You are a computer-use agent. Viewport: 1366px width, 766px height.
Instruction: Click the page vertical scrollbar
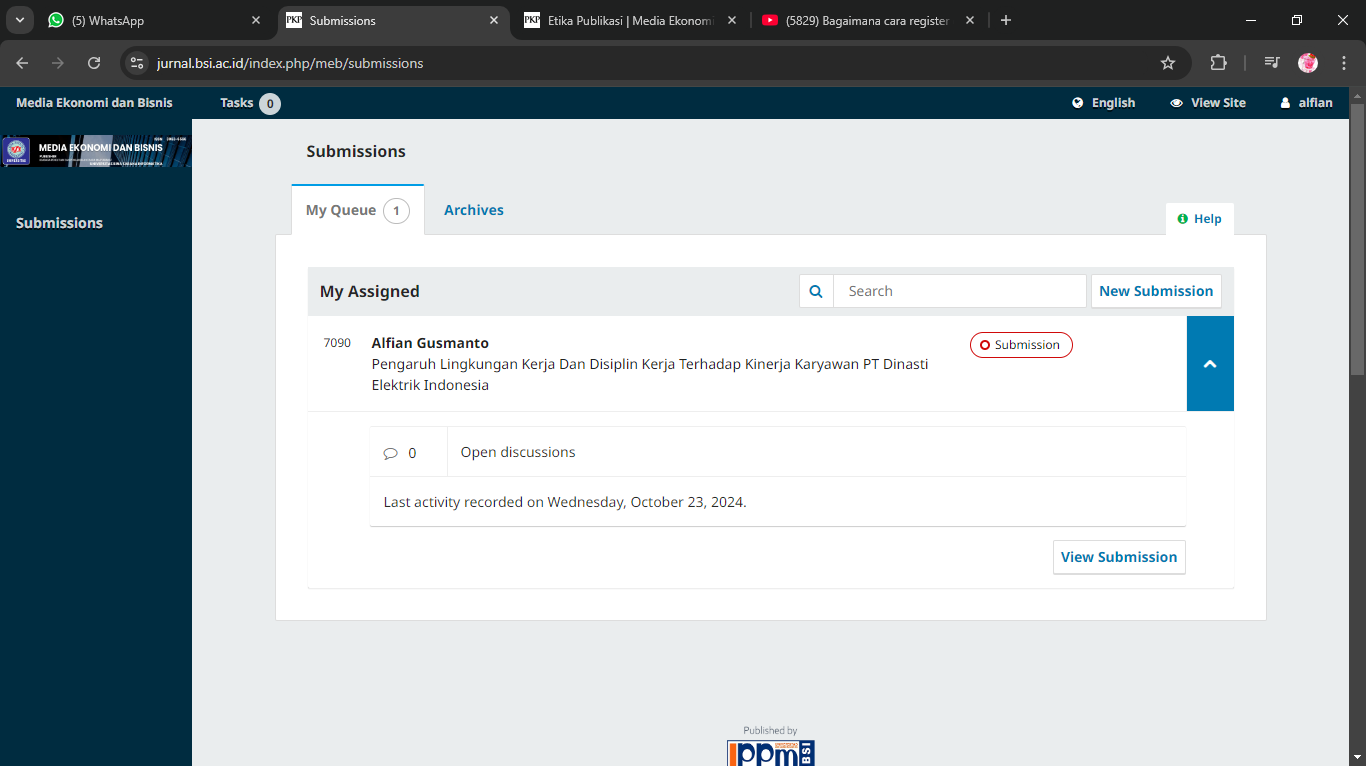(x=1358, y=240)
